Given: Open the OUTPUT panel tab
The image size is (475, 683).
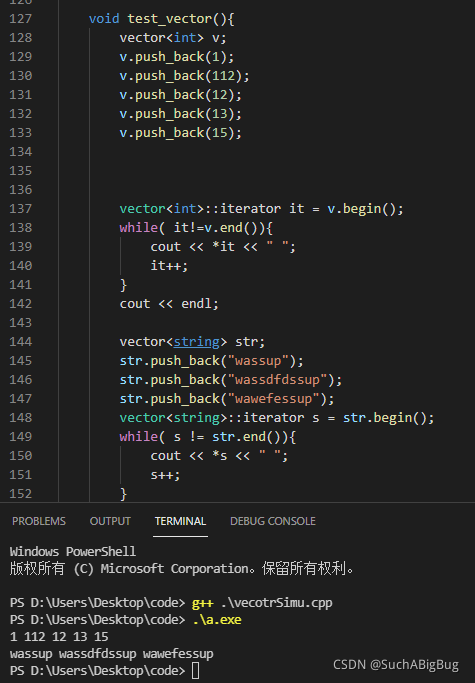Looking at the screenshot, I should (110, 521).
